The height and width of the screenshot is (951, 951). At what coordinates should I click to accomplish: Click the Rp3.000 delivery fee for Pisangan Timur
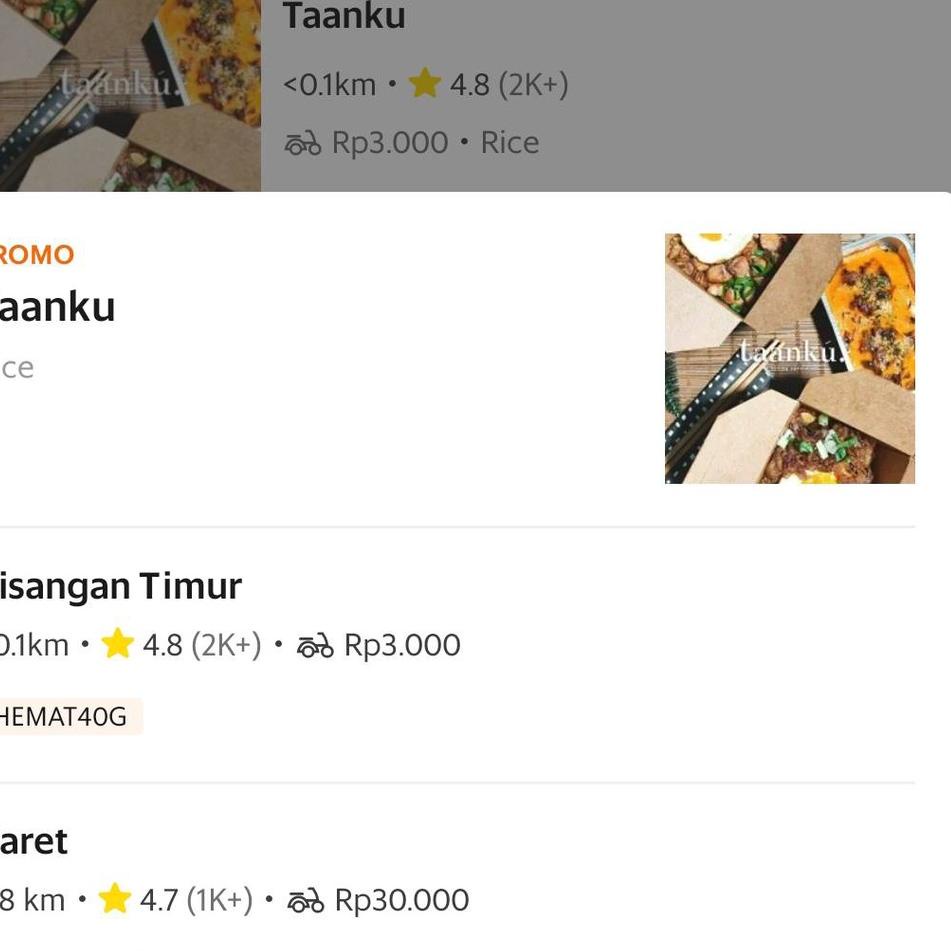403,645
